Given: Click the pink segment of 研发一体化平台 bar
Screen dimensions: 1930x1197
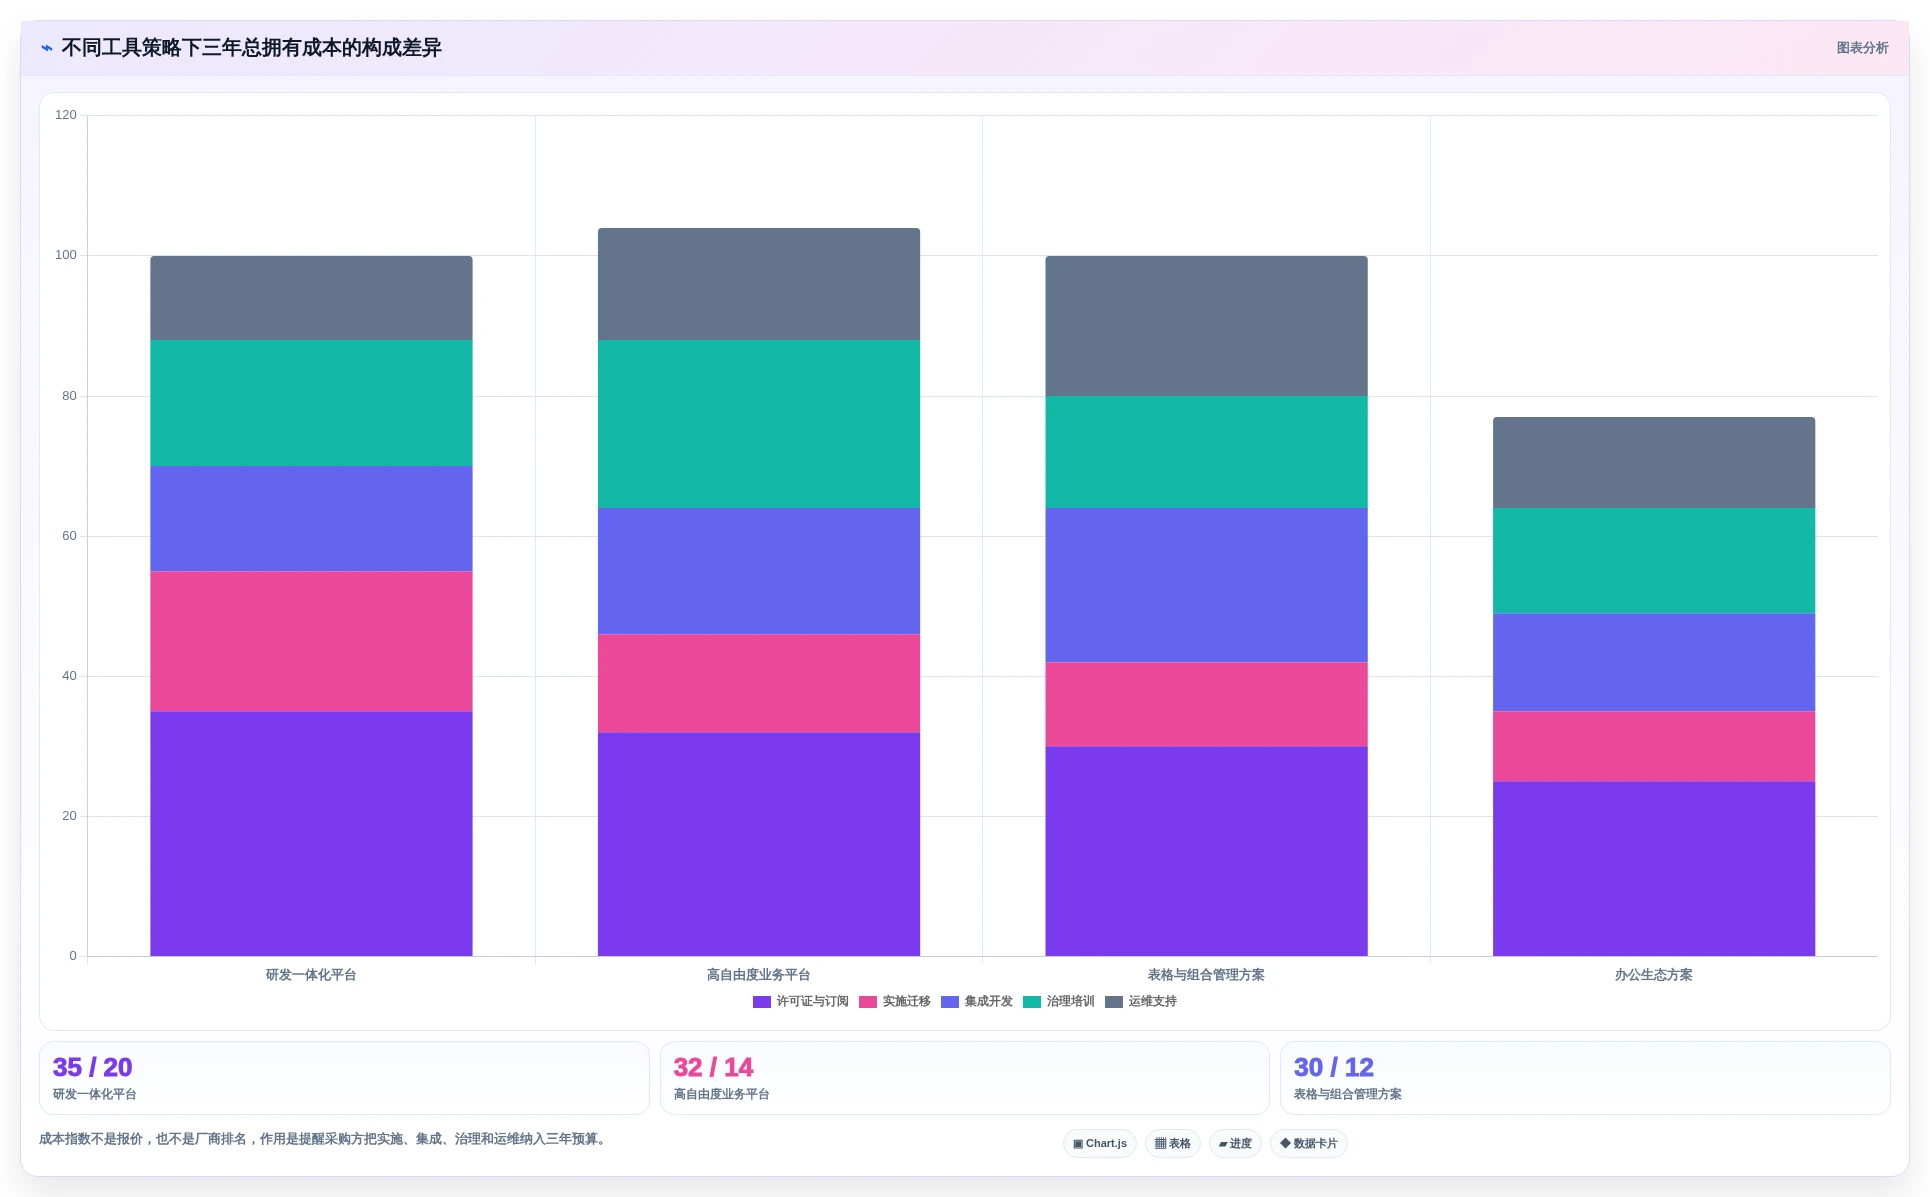Looking at the screenshot, I should click(x=311, y=642).
